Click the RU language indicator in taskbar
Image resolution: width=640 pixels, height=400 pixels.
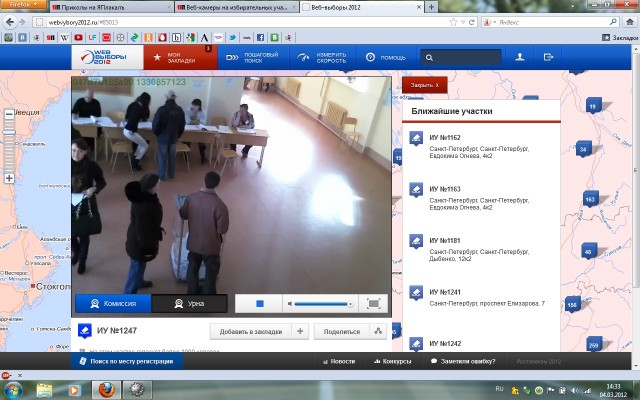point(500,389)
